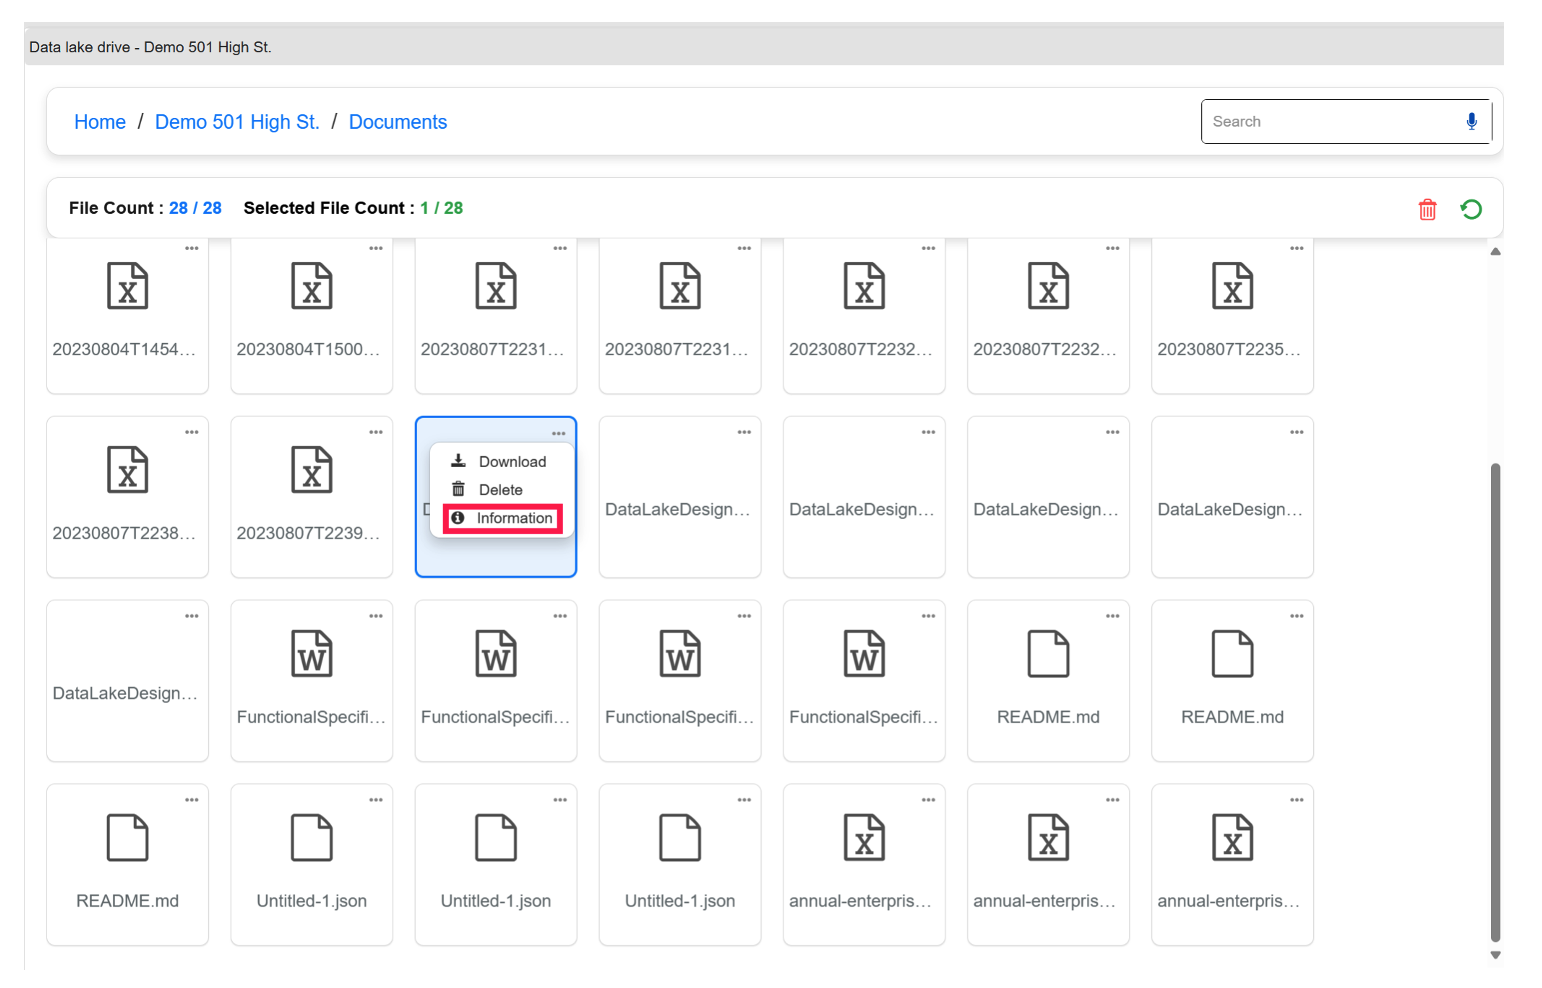The width and height of the screenshot is (1542, 988).
Task: Open Demo 501 High St. breadcrumb link
Action: 237,122
